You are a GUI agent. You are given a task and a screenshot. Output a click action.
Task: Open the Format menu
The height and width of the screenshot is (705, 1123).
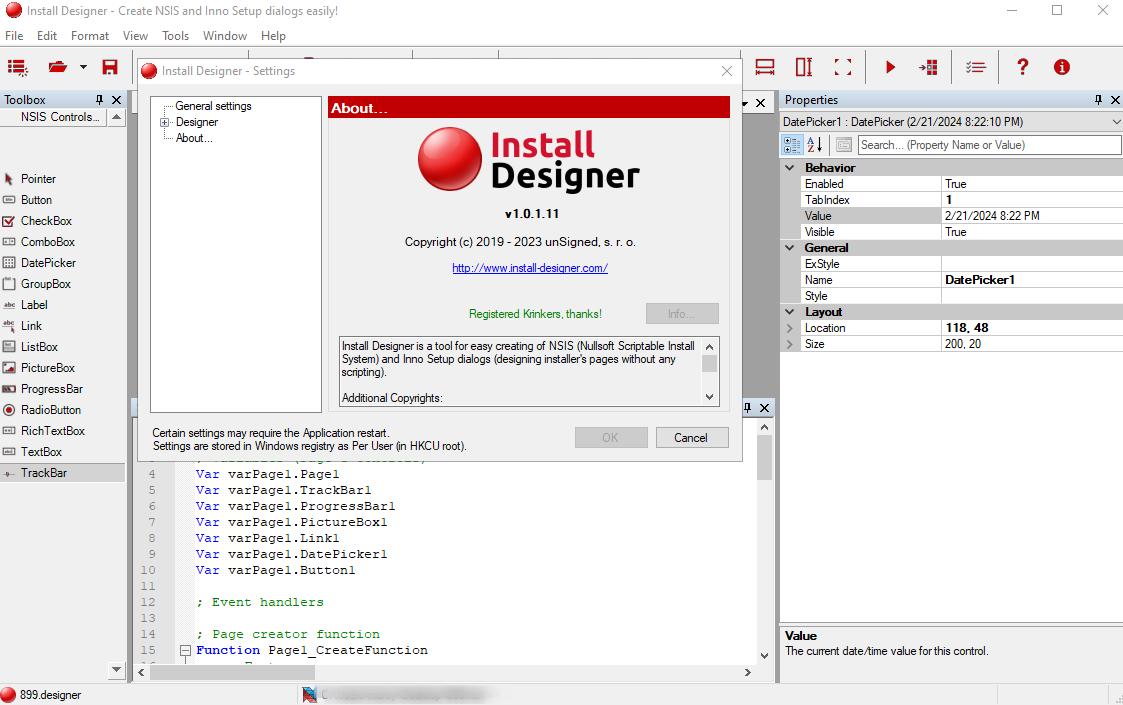point(90,36)
